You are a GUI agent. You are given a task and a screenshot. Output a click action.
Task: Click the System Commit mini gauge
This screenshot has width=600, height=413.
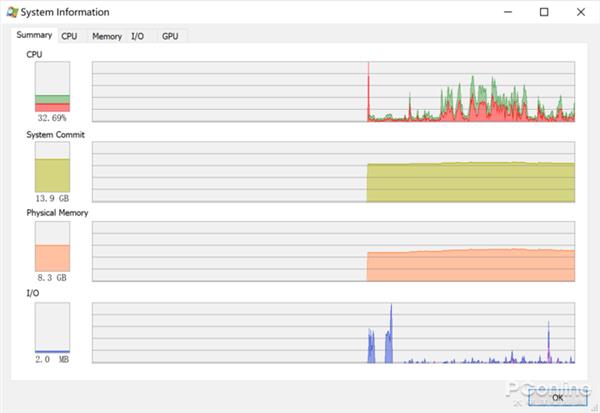[52, 167]
